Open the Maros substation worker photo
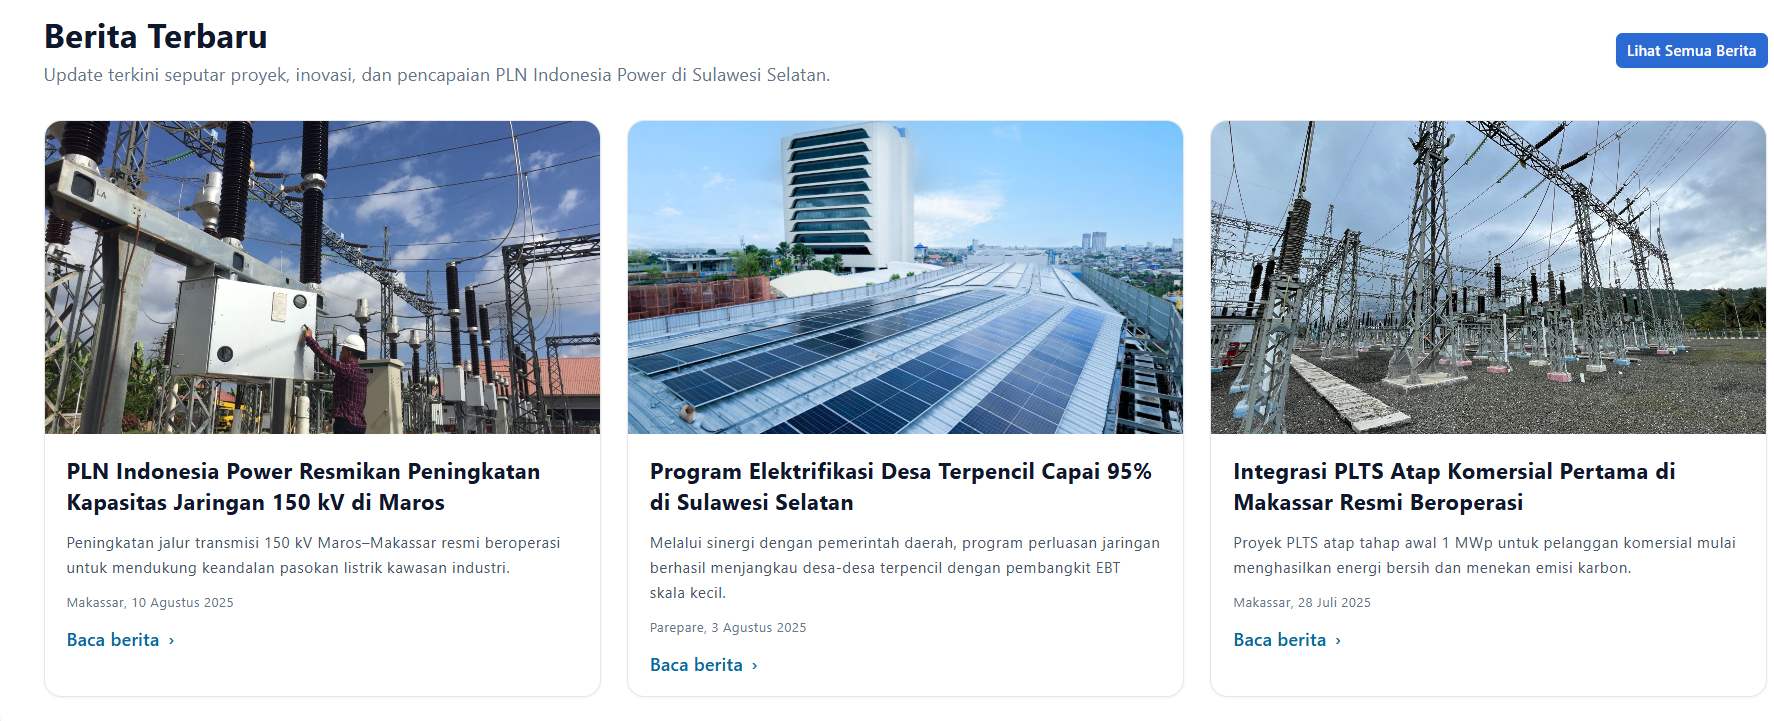Viewport: 1774px width, 721px height. coord(322,277)
